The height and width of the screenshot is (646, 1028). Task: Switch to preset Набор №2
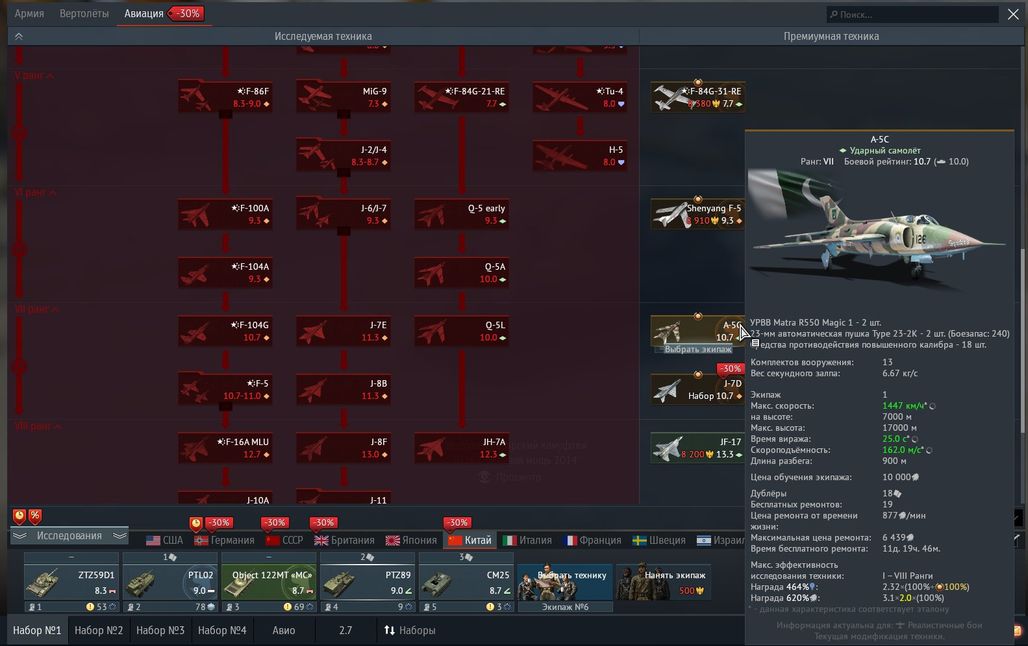[x=98, y=630]
